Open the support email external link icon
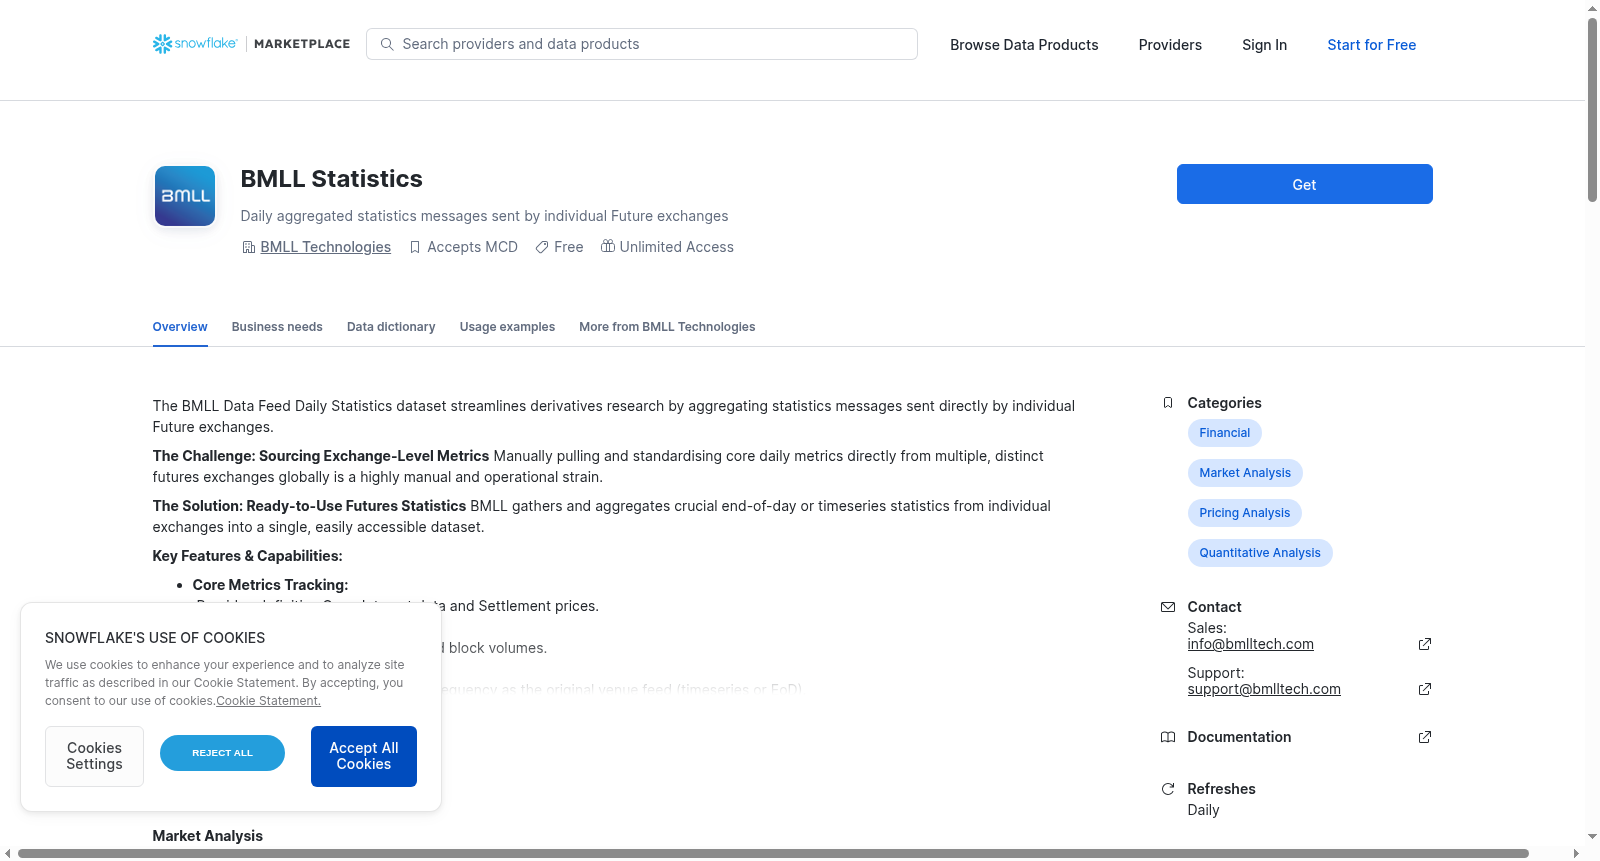The height and width of the screenshot is (861, 1600). pos(1425,689)
